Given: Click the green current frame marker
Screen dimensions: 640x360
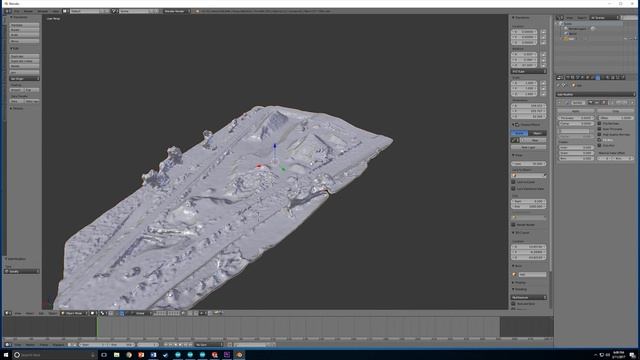Looking at the screenshot, I should tap(97, 327).
